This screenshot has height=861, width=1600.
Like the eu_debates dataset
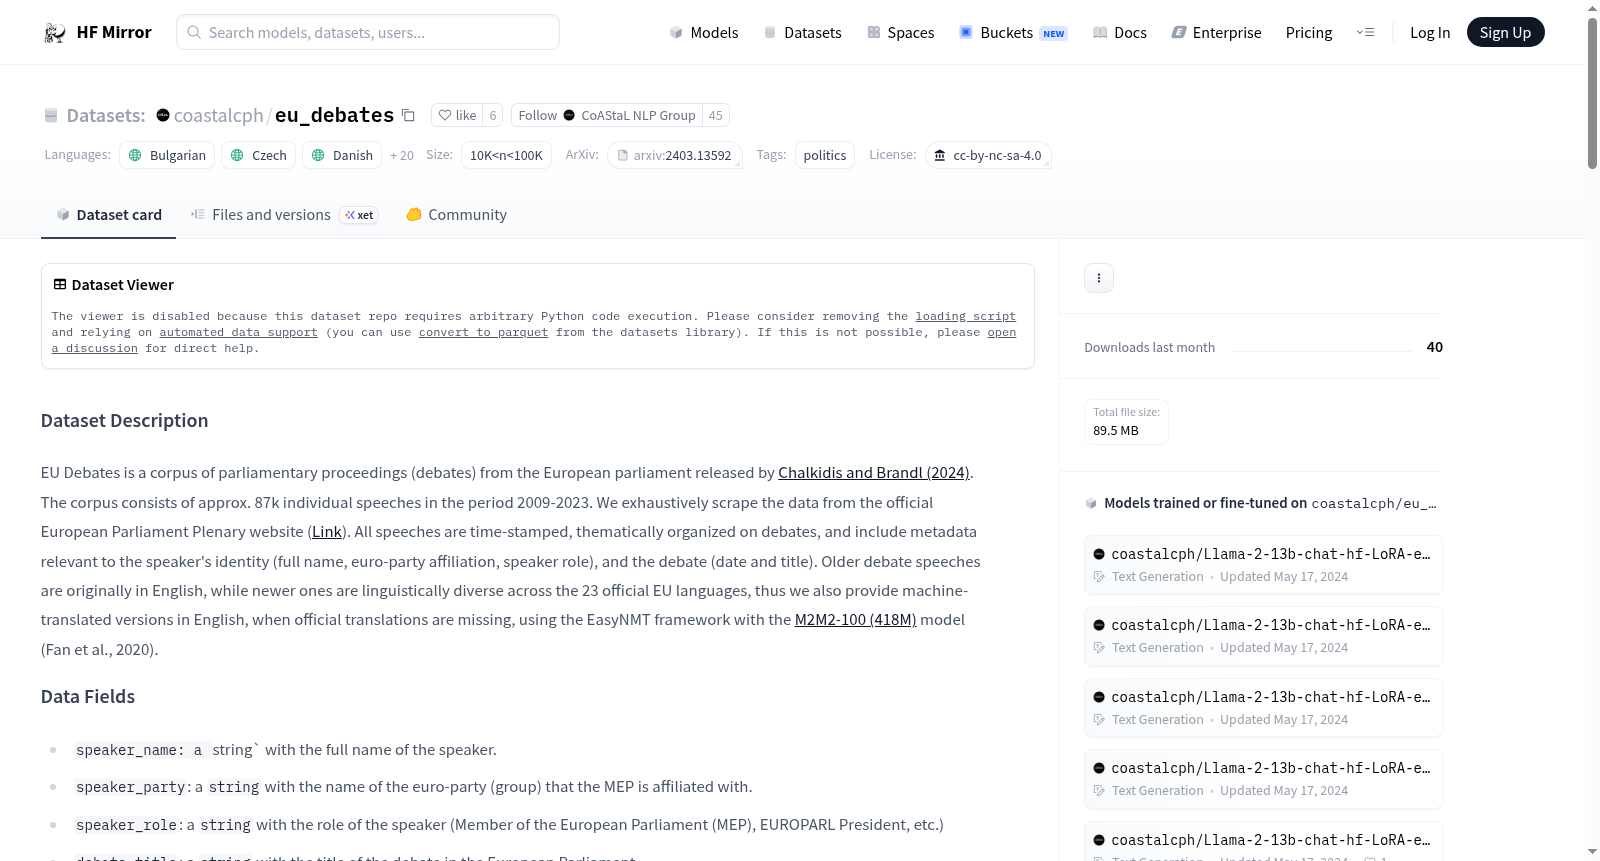[x=457, y=115]
